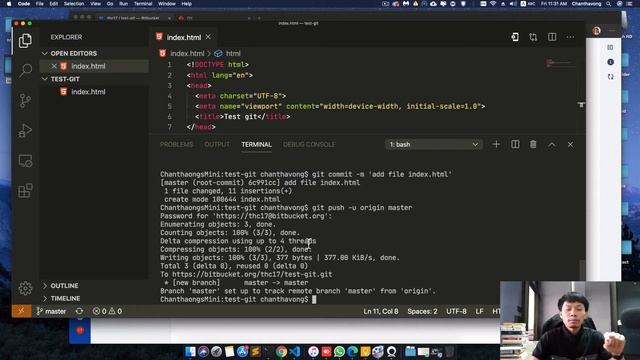Open the Remote Explorer view

[25, 161]
